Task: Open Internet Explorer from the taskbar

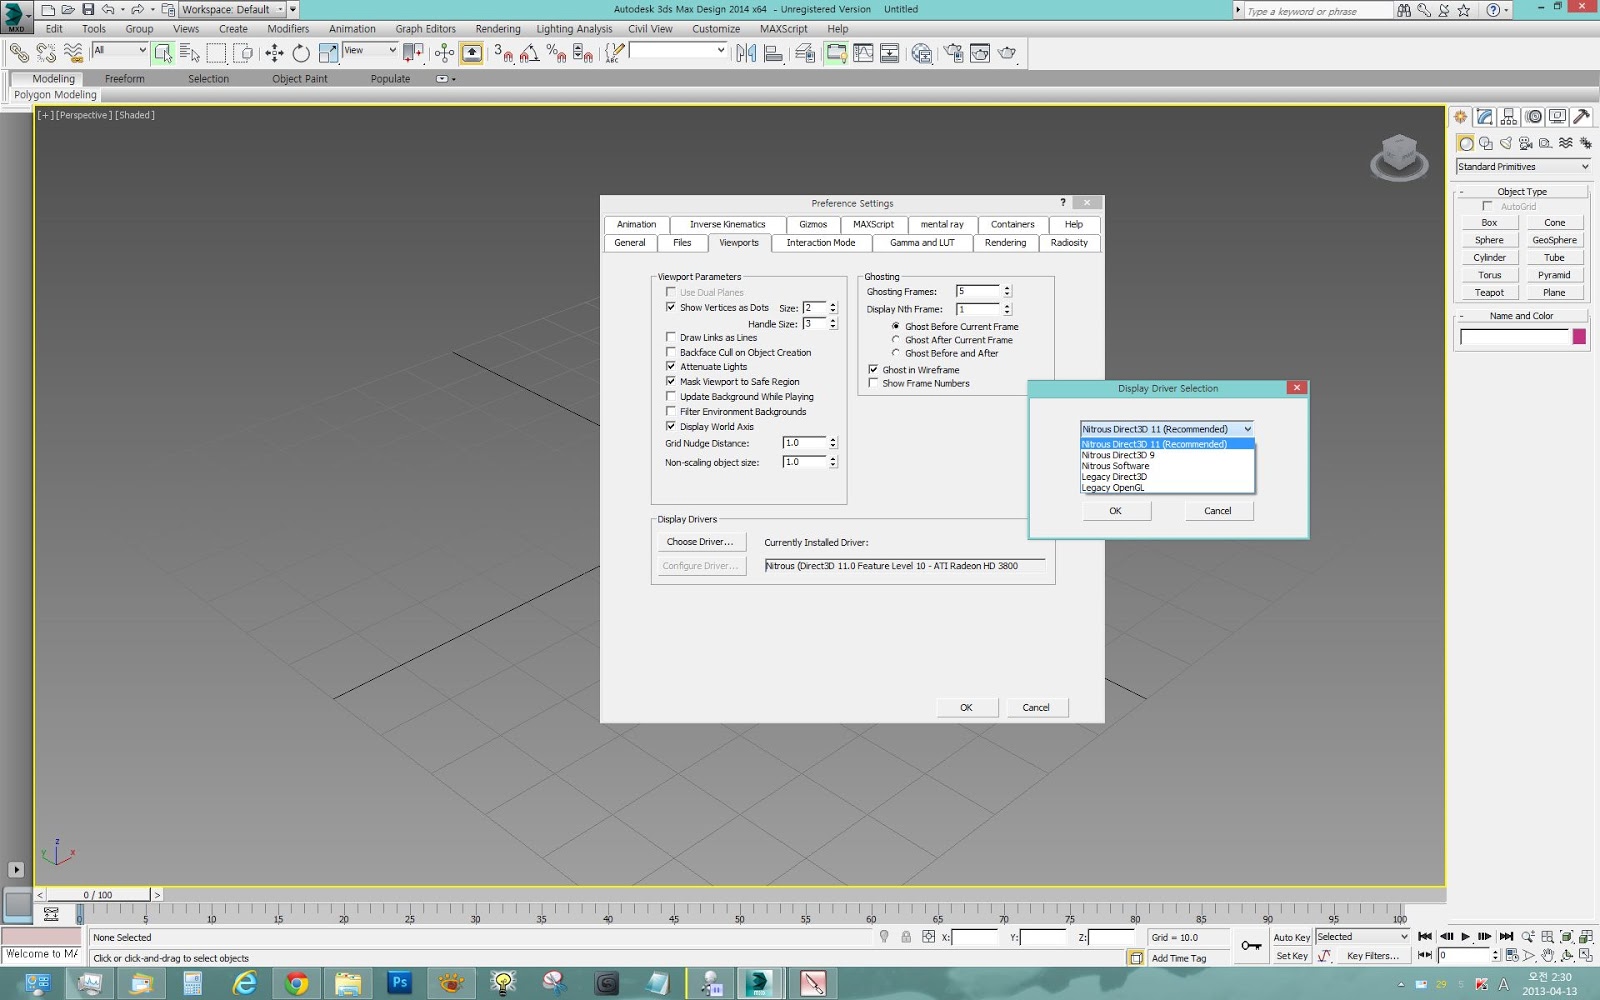Action: tap(244, 983)
